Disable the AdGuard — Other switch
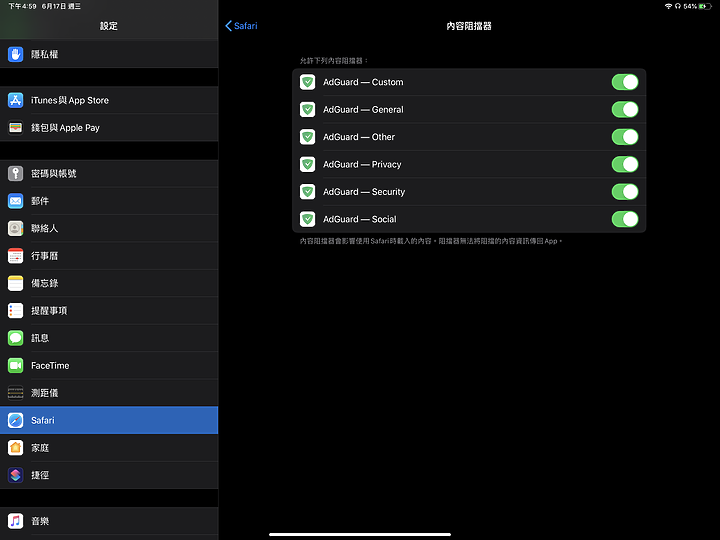 pyautogui.click(x=625, y=137)
